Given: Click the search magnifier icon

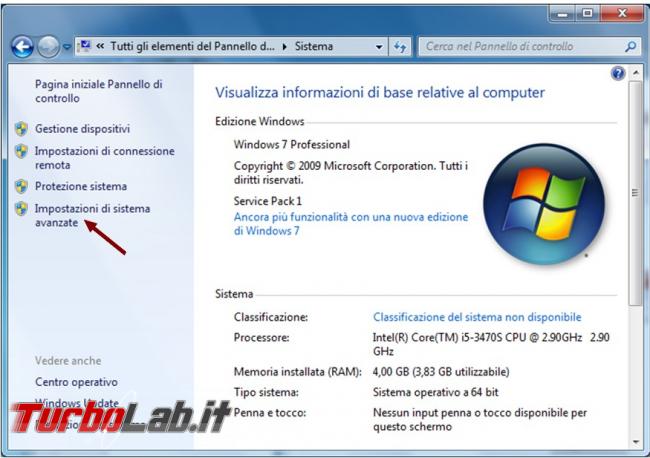Looking at the screenshot, I should (631, 46).
